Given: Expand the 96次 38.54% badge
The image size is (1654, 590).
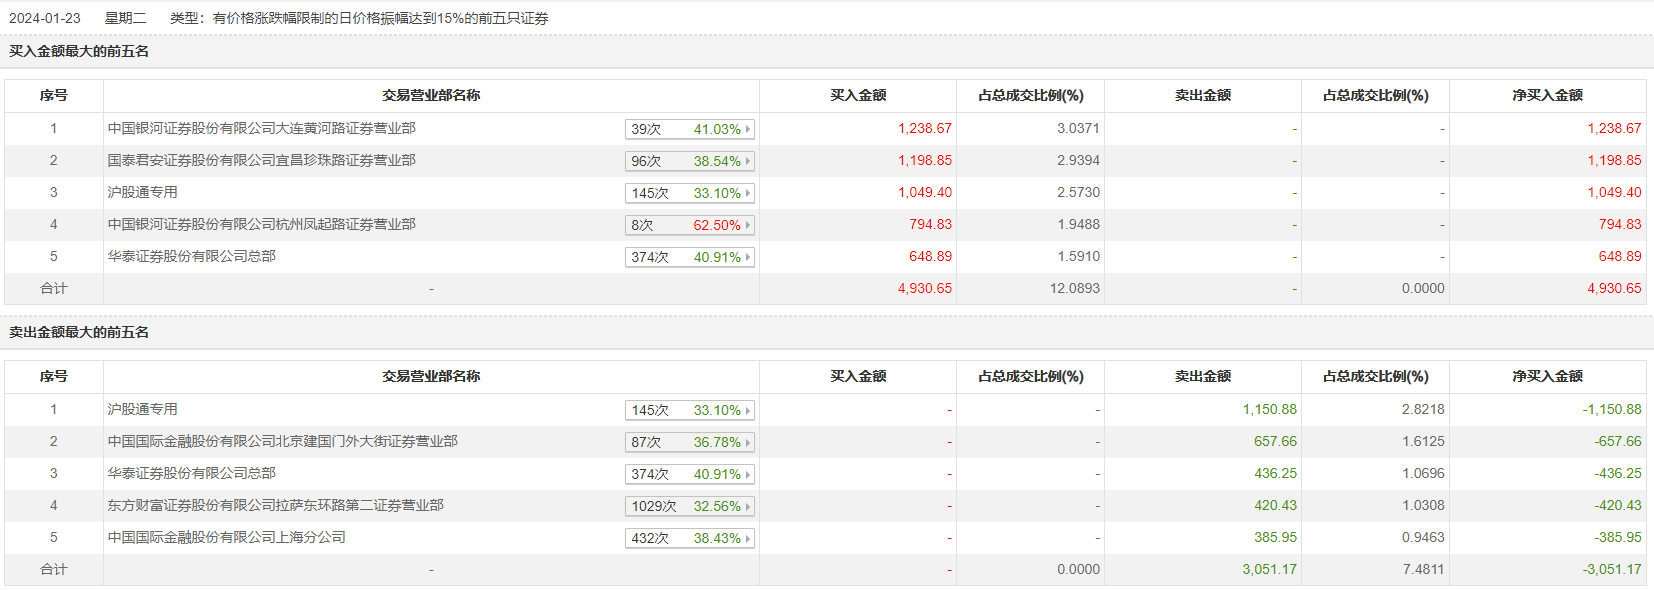Looking at the screenshot, I should tap(689, 161).
